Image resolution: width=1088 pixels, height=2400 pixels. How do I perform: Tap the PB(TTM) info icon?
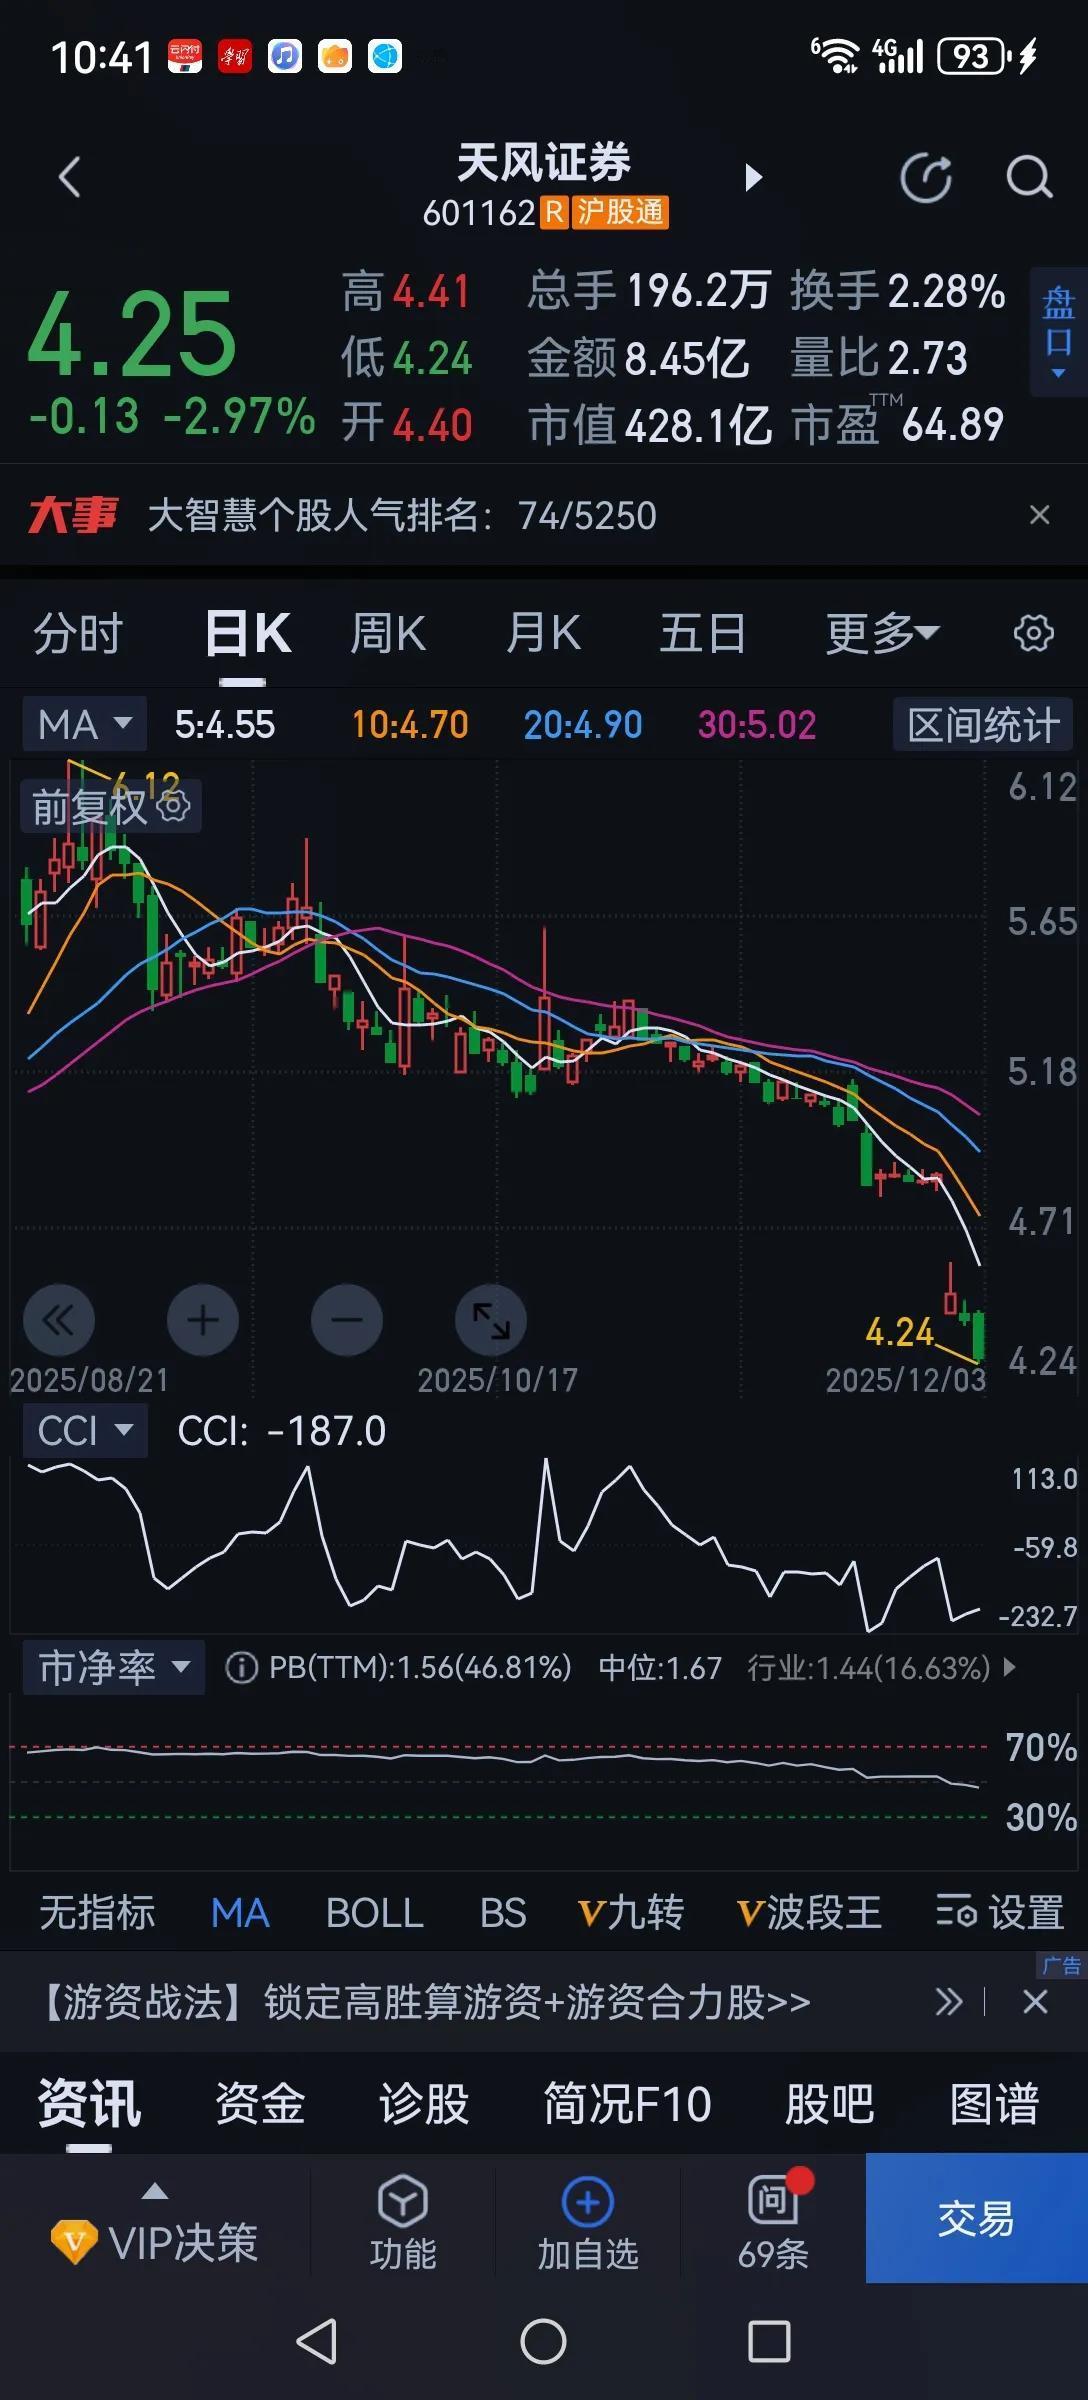coord(241,1667)
